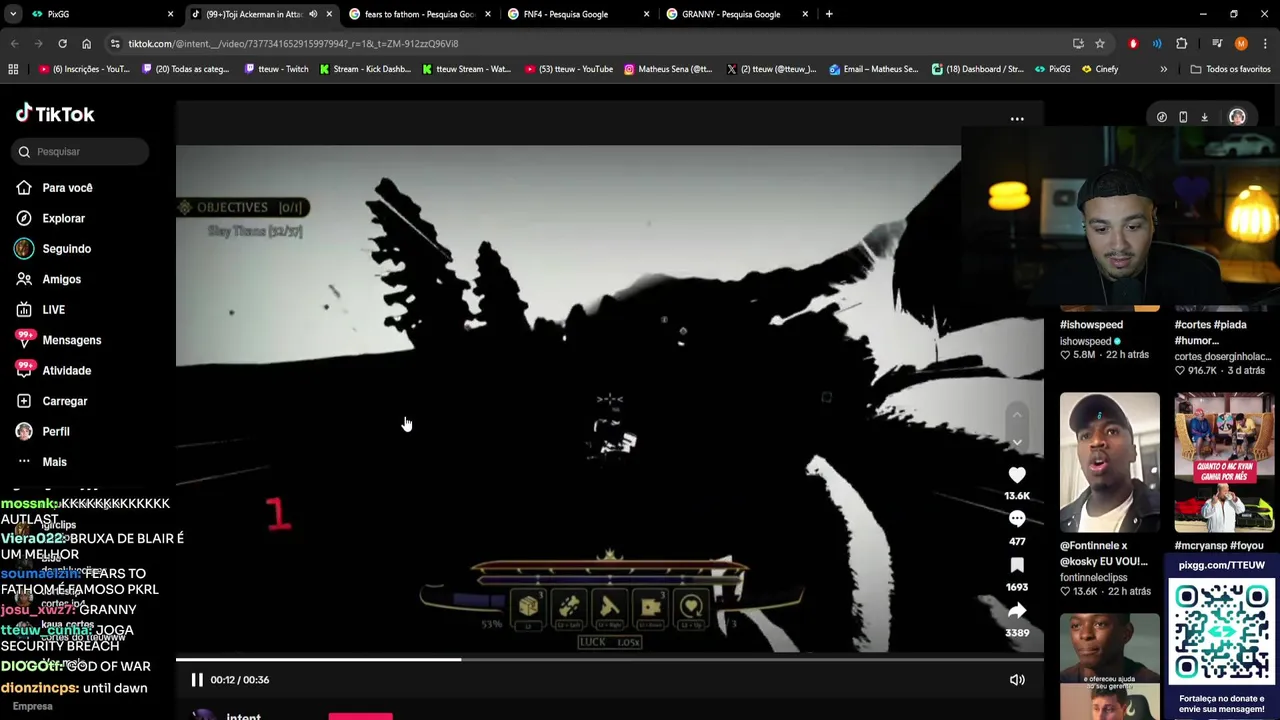Seek on the video progress bar

(x=610, y=659)
